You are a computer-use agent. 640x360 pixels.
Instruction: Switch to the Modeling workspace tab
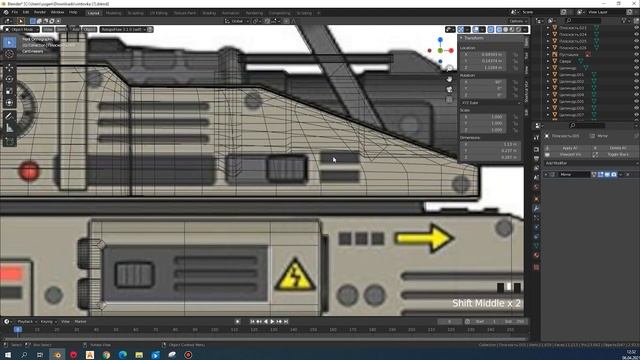pyautogui.click(x=113, y=13)
